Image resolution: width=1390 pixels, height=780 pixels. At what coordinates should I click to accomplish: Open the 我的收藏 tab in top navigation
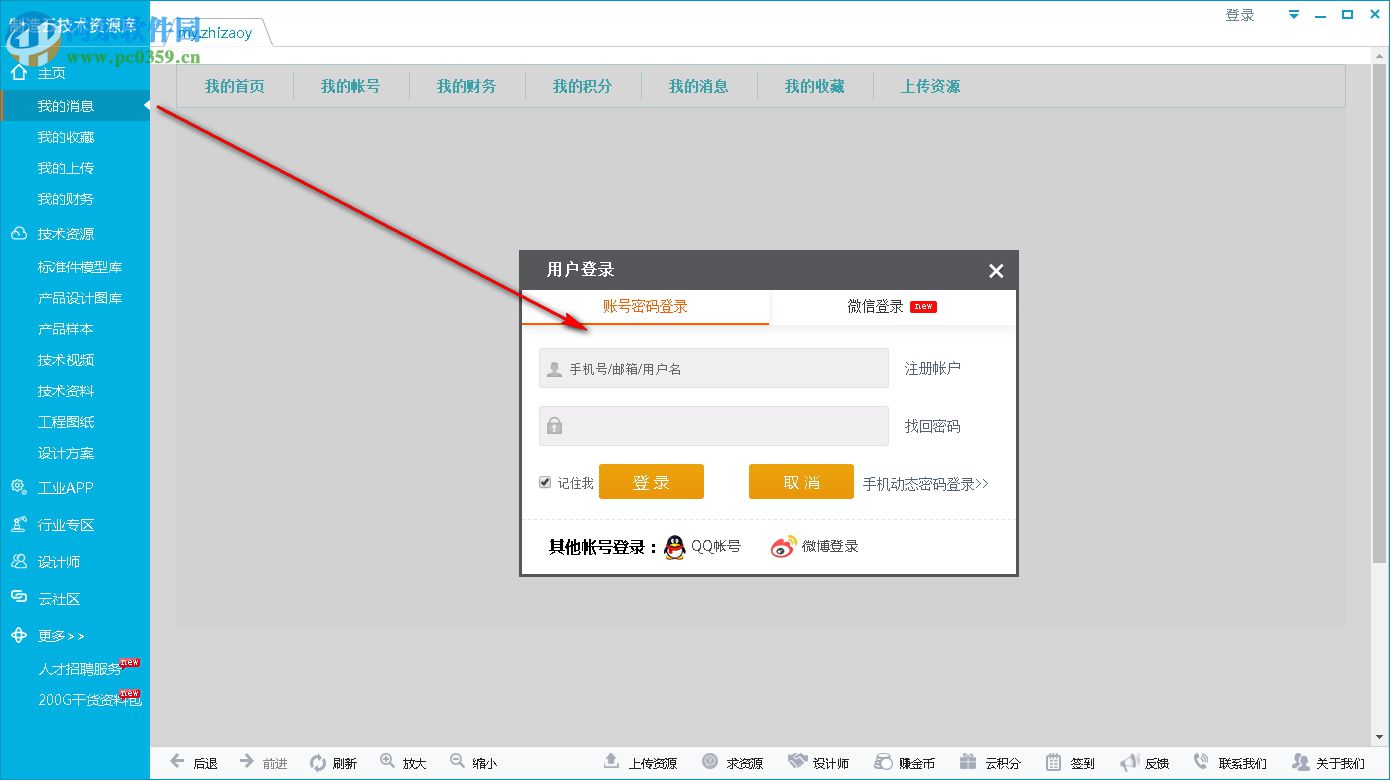[815, 87]
